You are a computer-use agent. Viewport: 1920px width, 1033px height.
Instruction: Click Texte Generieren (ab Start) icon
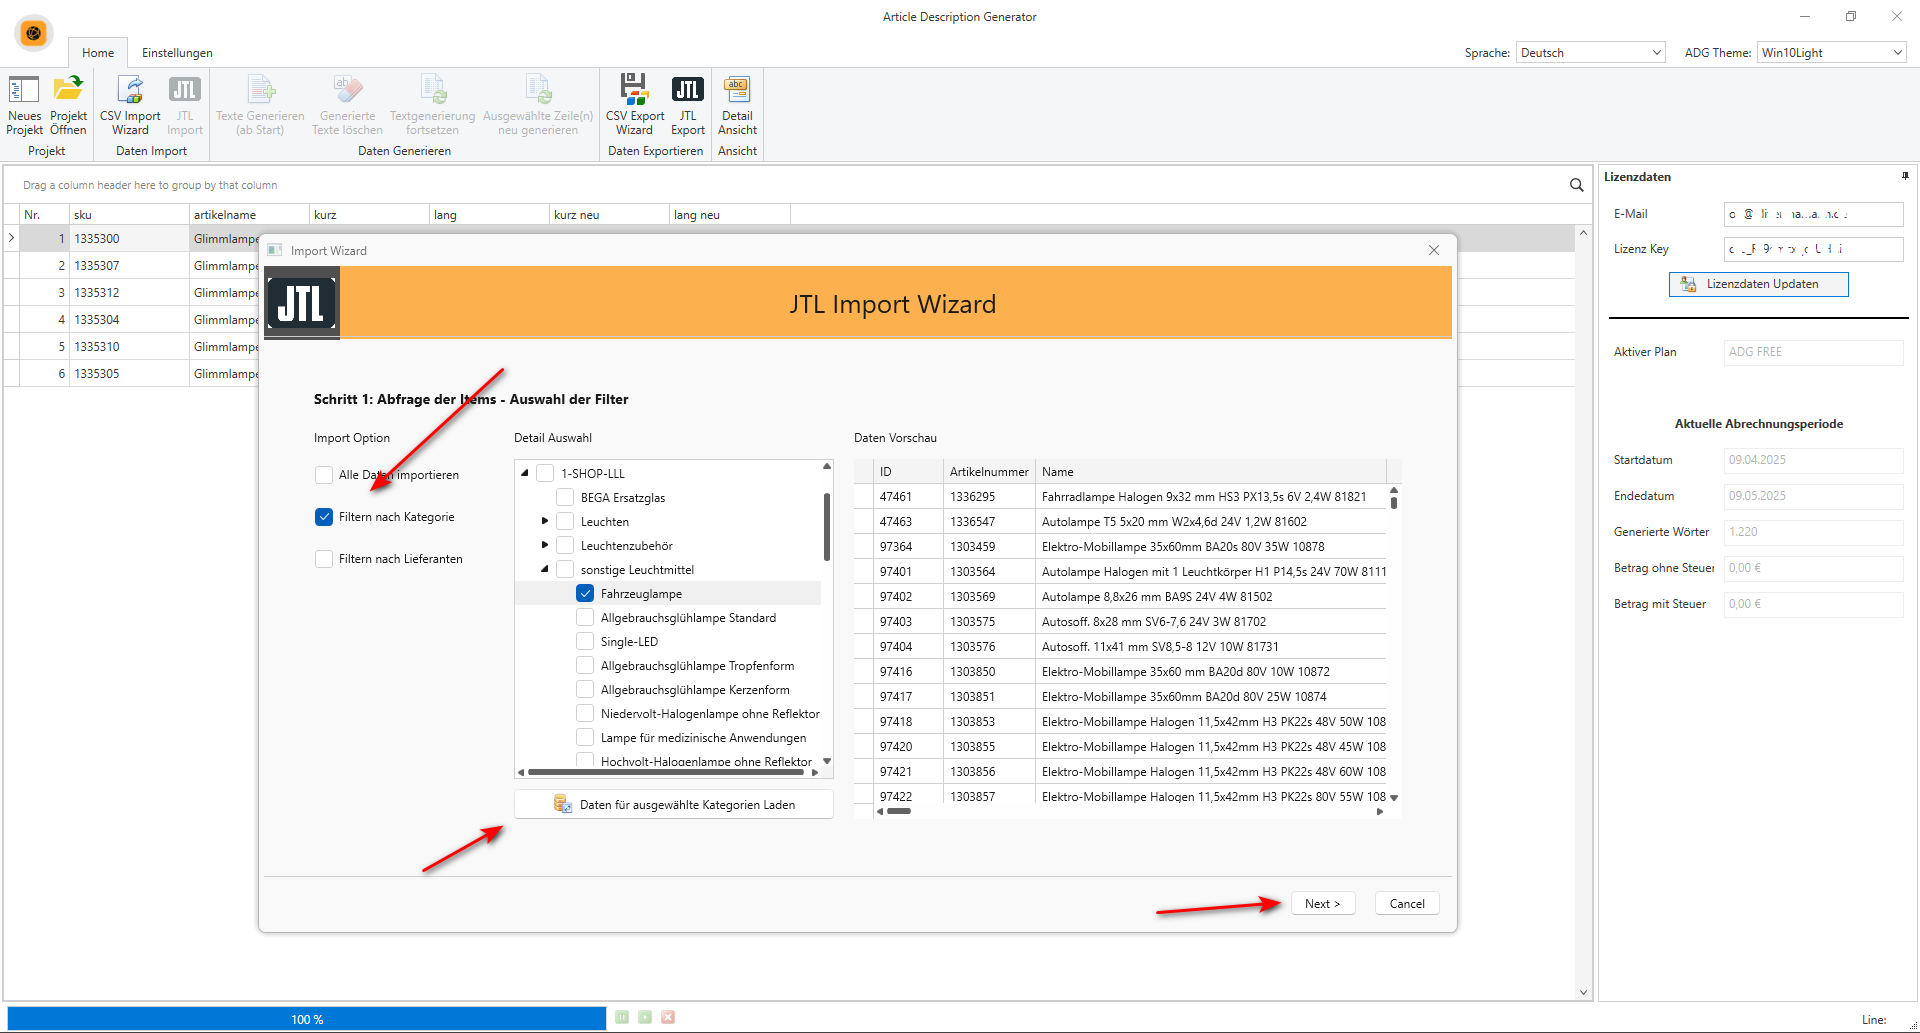pyautogui.click(x=260, y=90)
